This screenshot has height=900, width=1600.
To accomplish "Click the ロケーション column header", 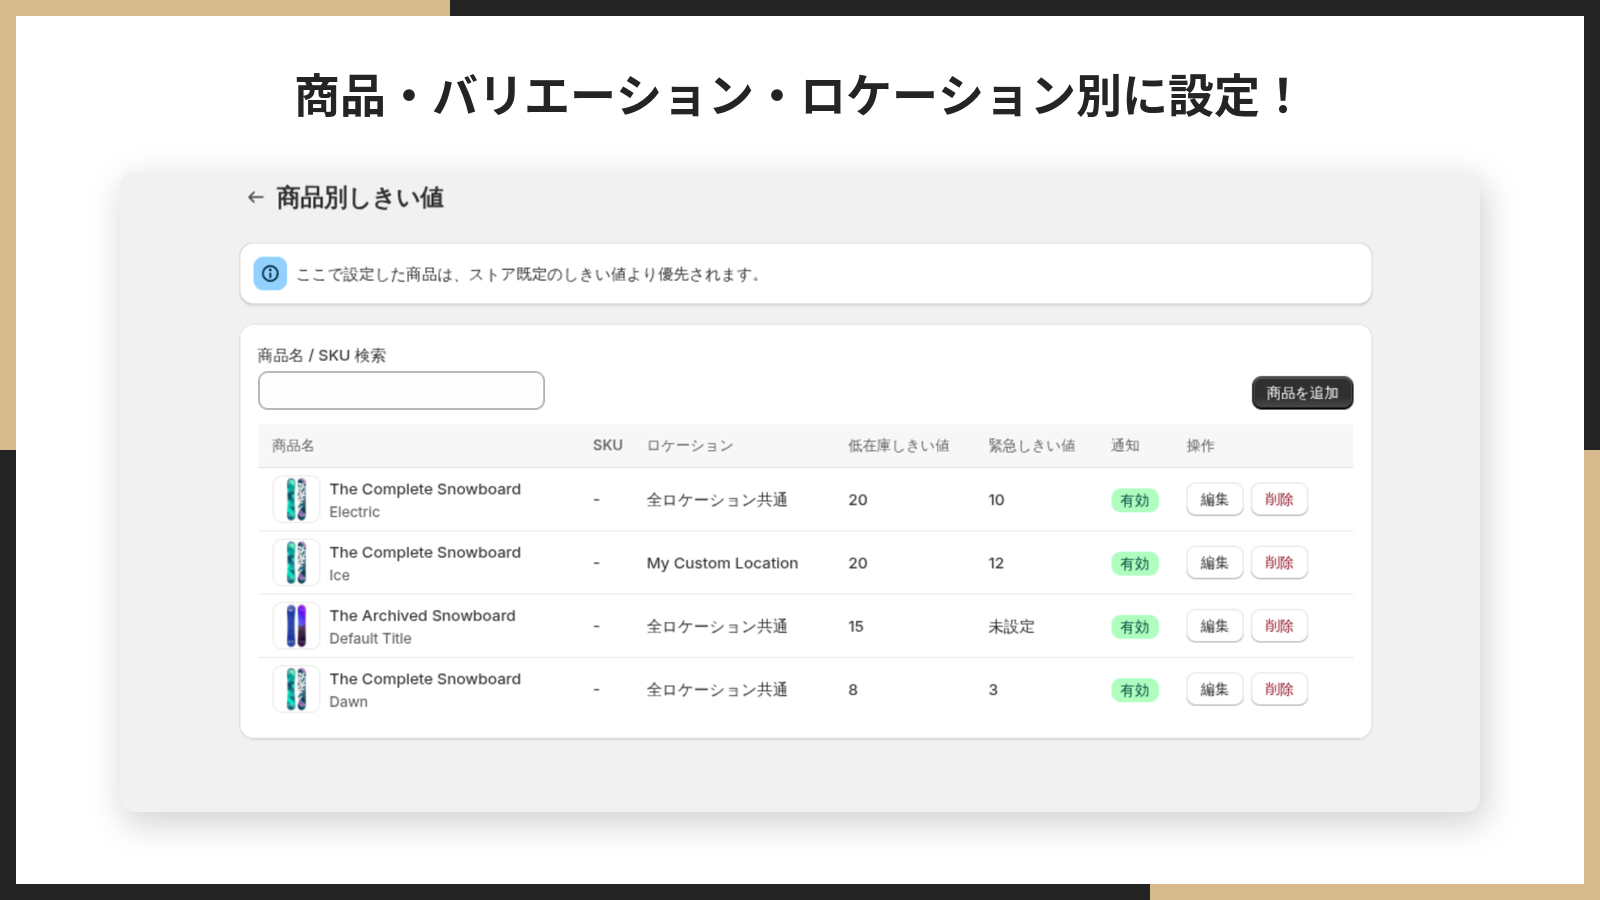I will 689,445.
